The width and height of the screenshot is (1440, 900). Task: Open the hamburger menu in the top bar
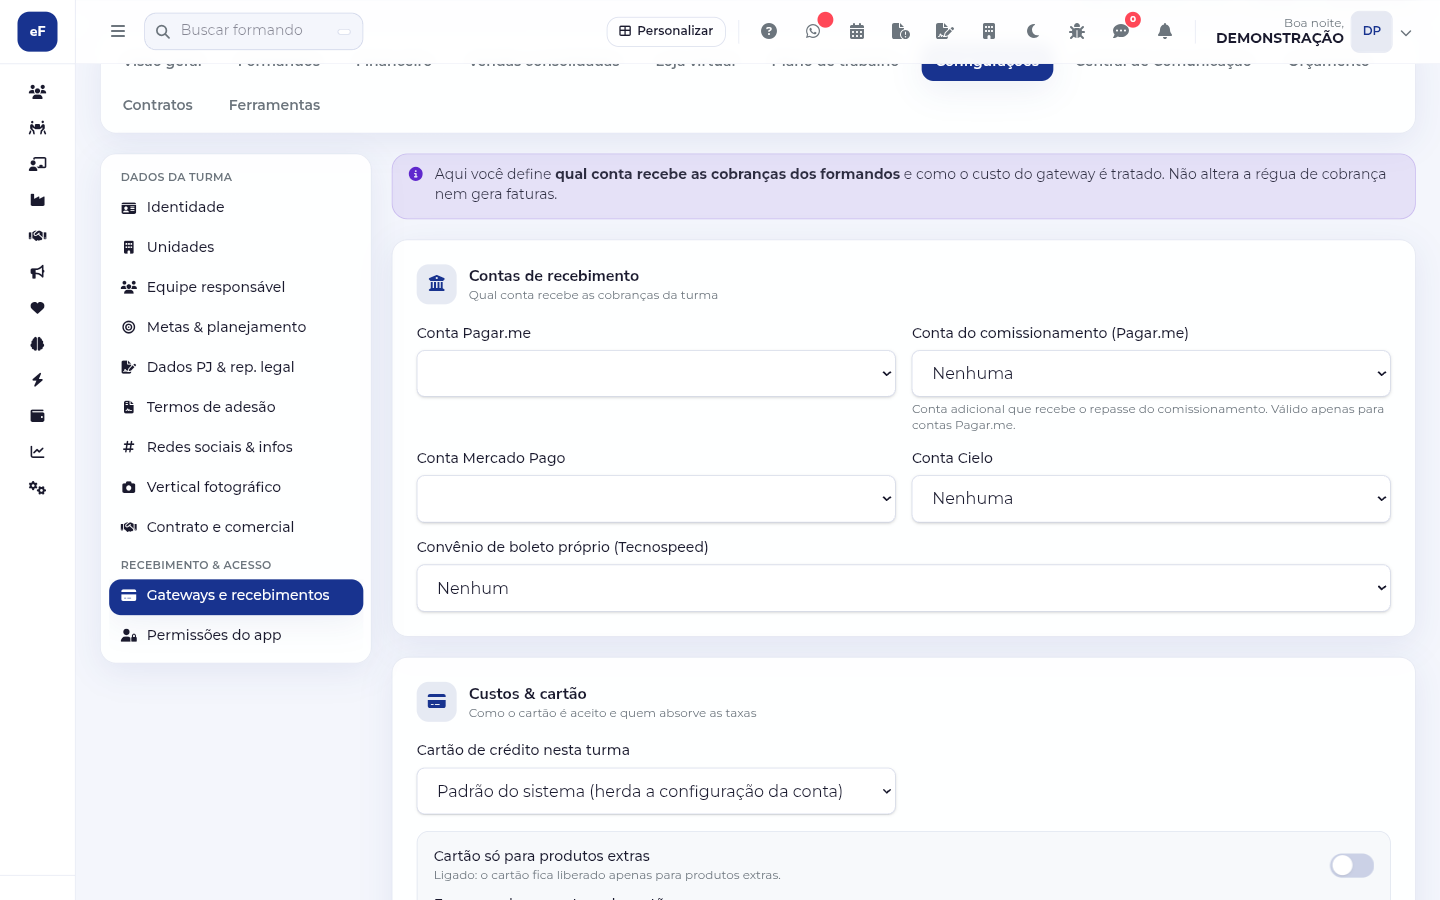(x=118, y=31)
